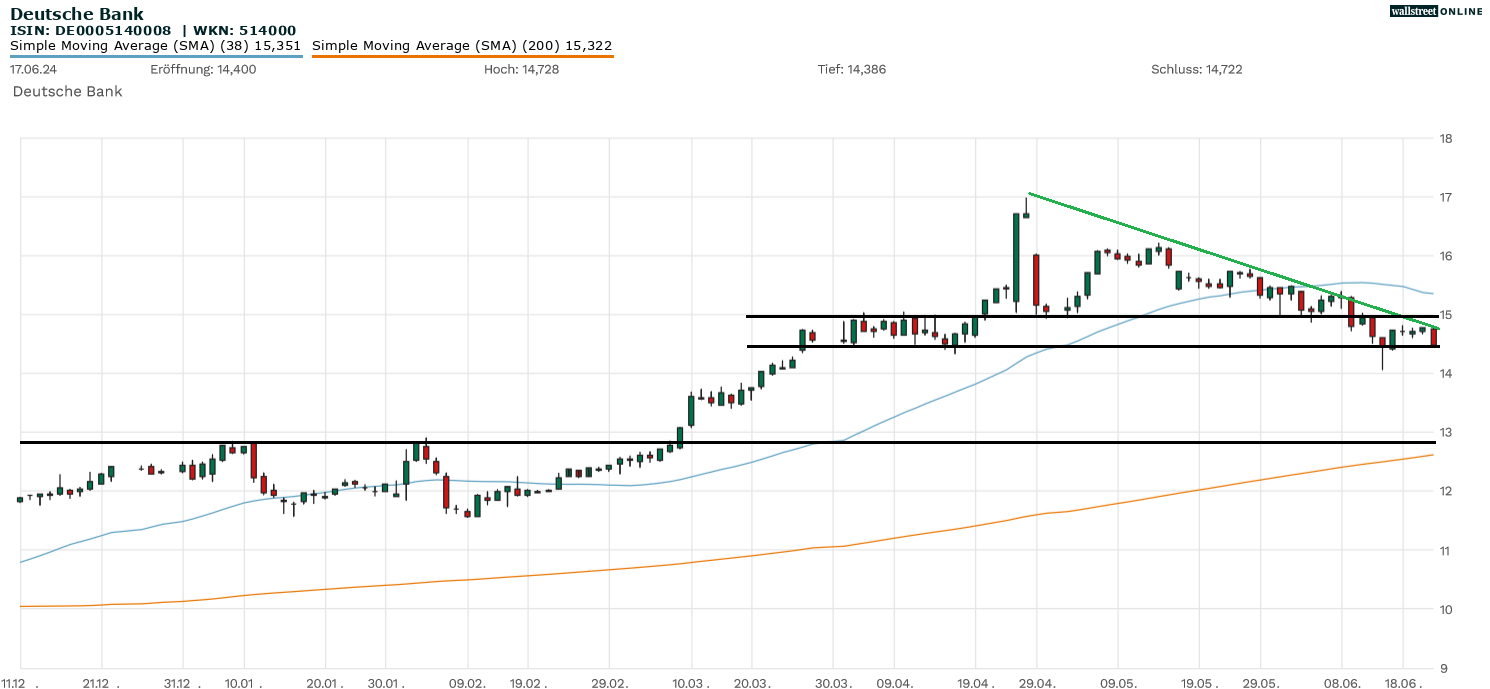1490x689 pixels.
Task: Click the 29.04. date on the x-axis
Action: (x=1036, y=683)
